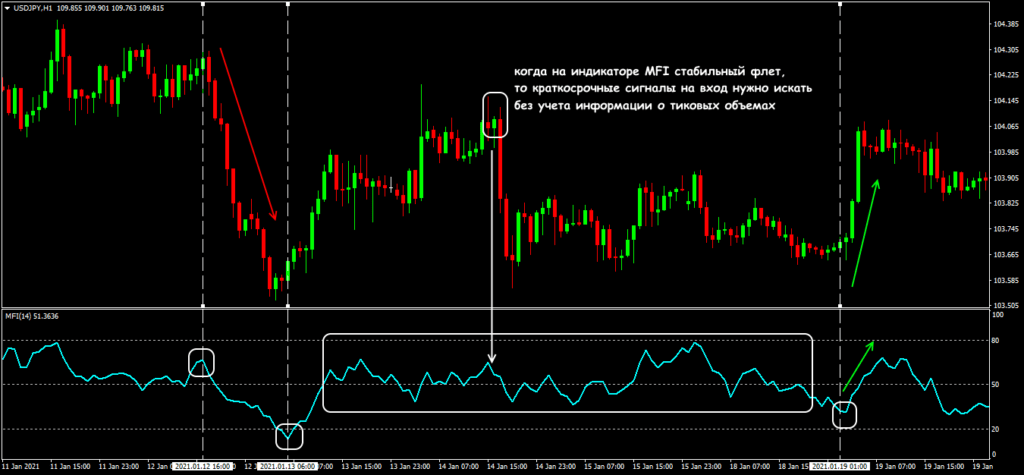Click the 2021.01.12 16:00 date label

pyautogui.click(x=204, y=466)
